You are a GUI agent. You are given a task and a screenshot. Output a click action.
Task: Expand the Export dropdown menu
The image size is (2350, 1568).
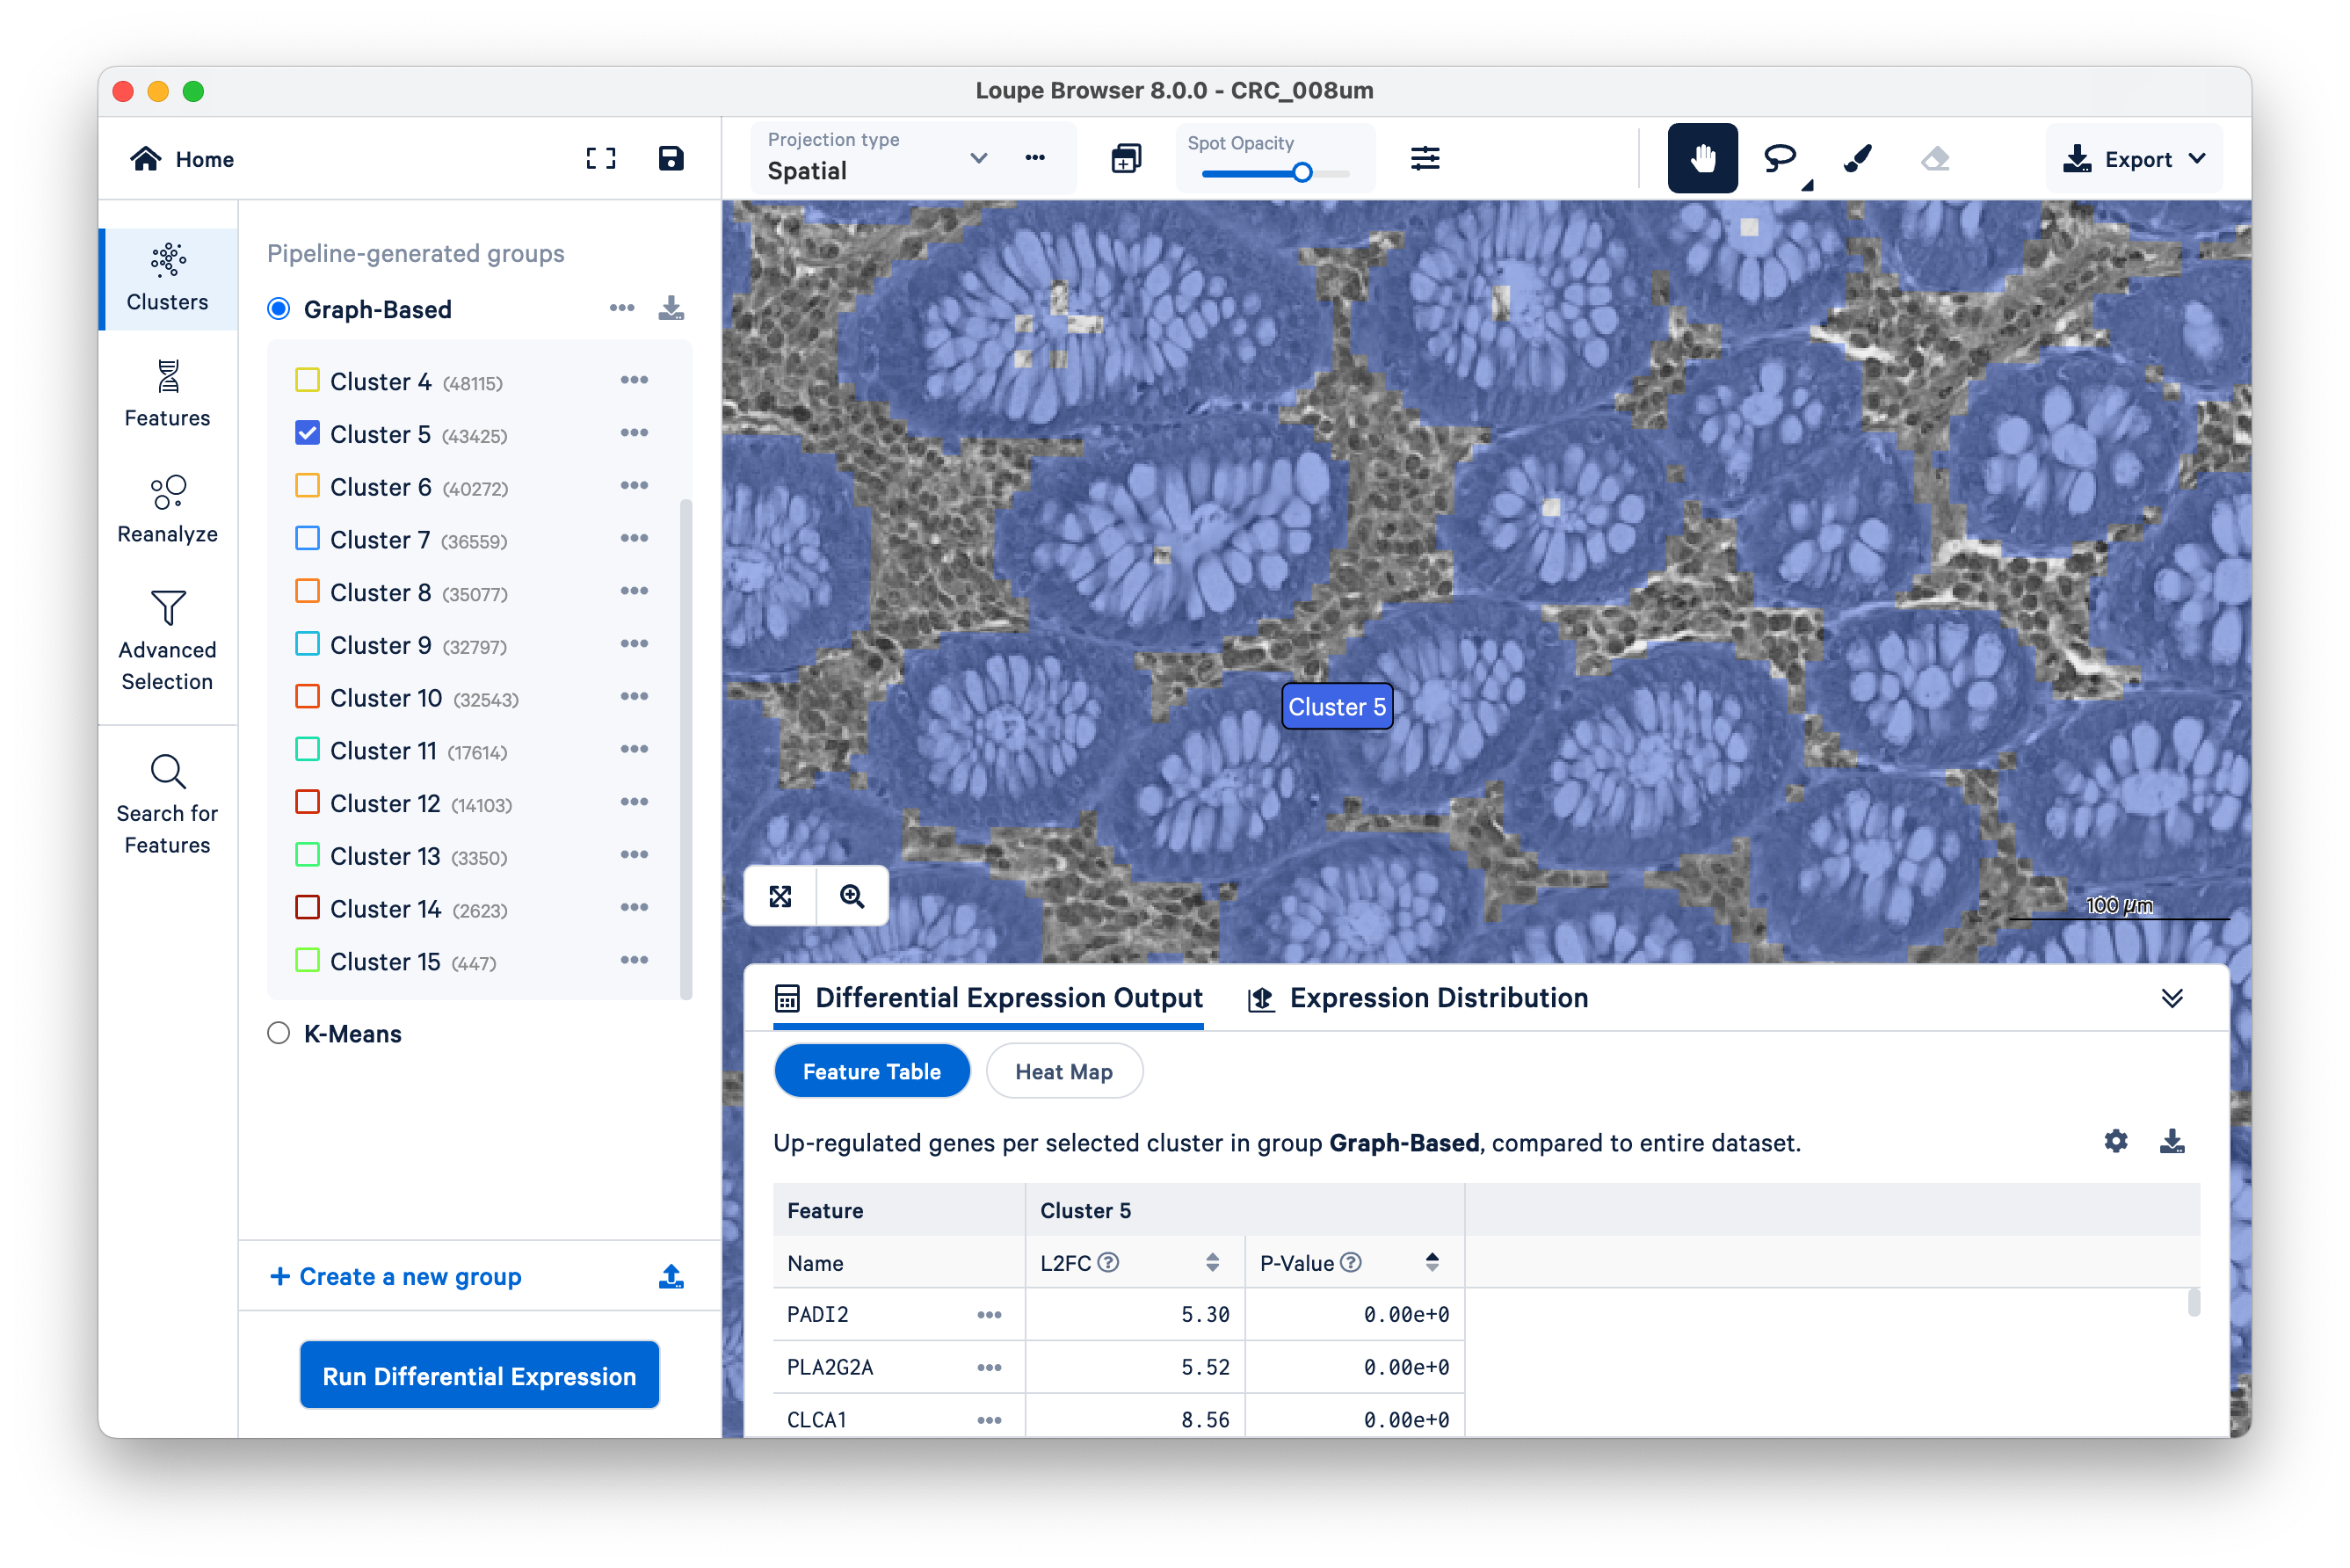2135,159
